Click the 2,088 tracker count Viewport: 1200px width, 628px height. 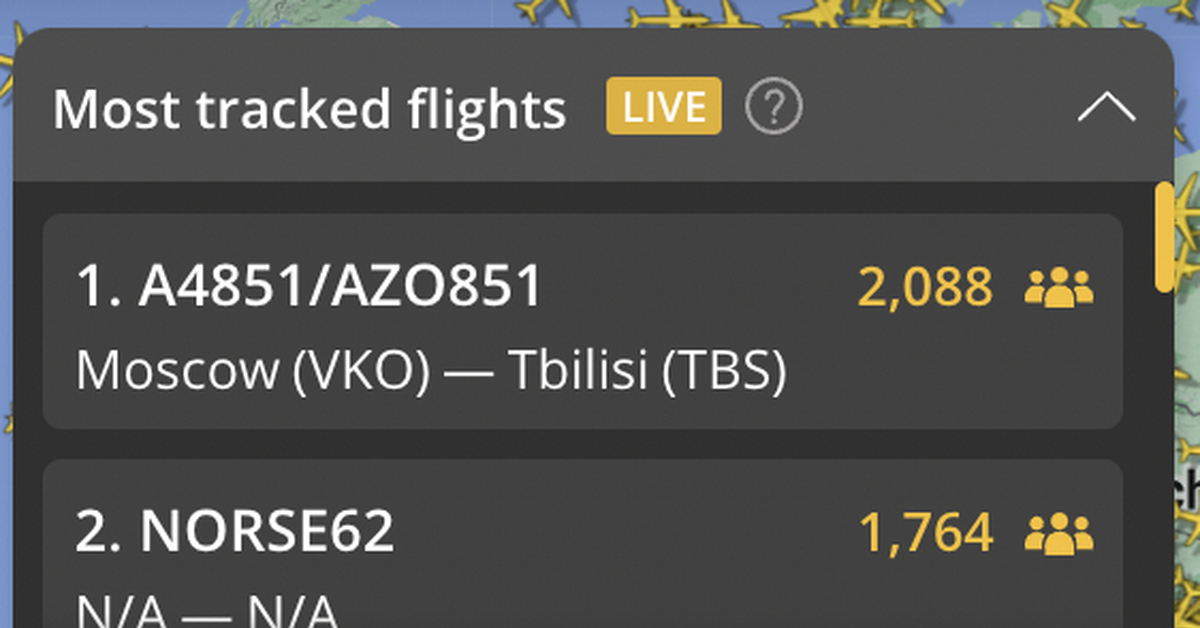(925, 288)
